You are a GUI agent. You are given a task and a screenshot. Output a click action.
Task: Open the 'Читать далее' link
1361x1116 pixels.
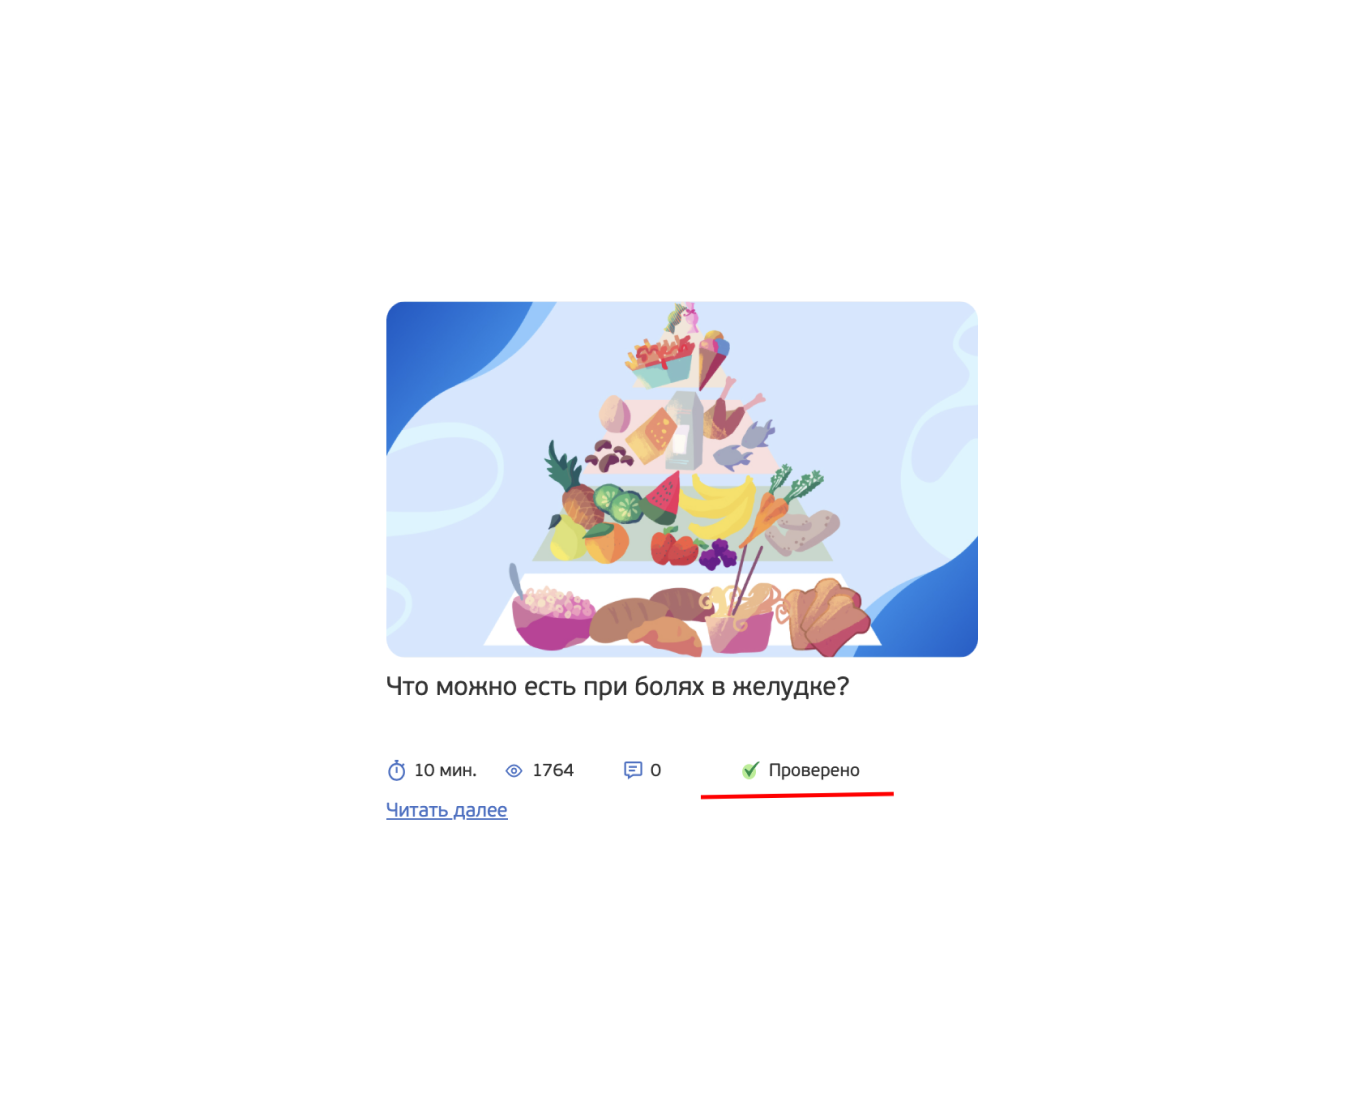(447, 810)
